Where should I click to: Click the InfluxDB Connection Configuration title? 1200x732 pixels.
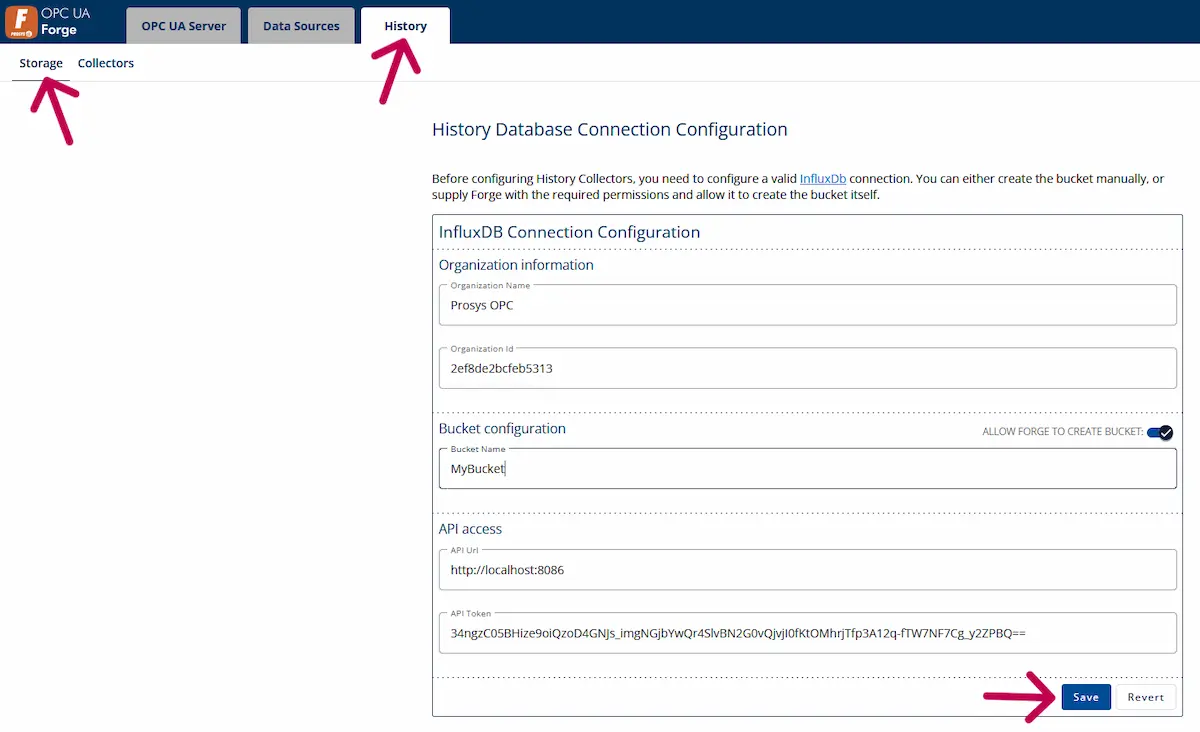[569, 232]
